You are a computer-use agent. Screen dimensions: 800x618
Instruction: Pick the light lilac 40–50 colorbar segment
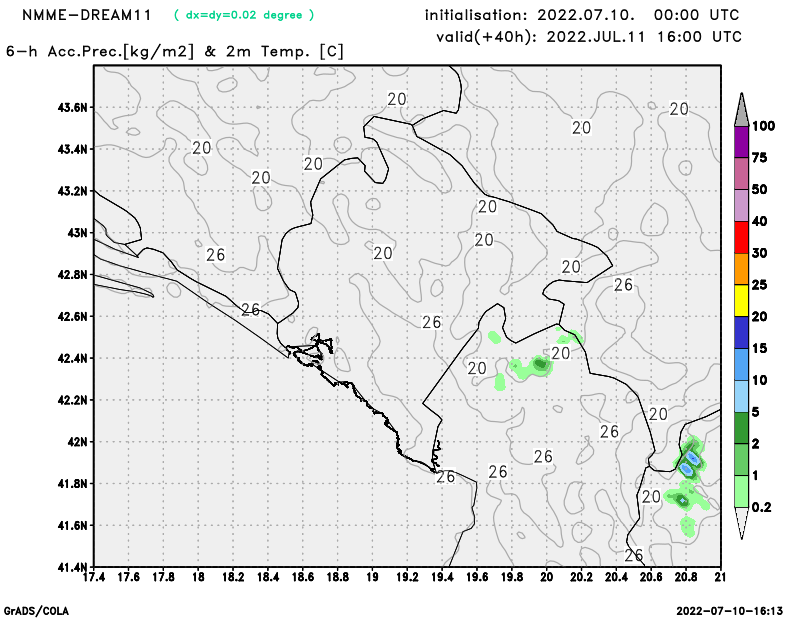point(741,206)
